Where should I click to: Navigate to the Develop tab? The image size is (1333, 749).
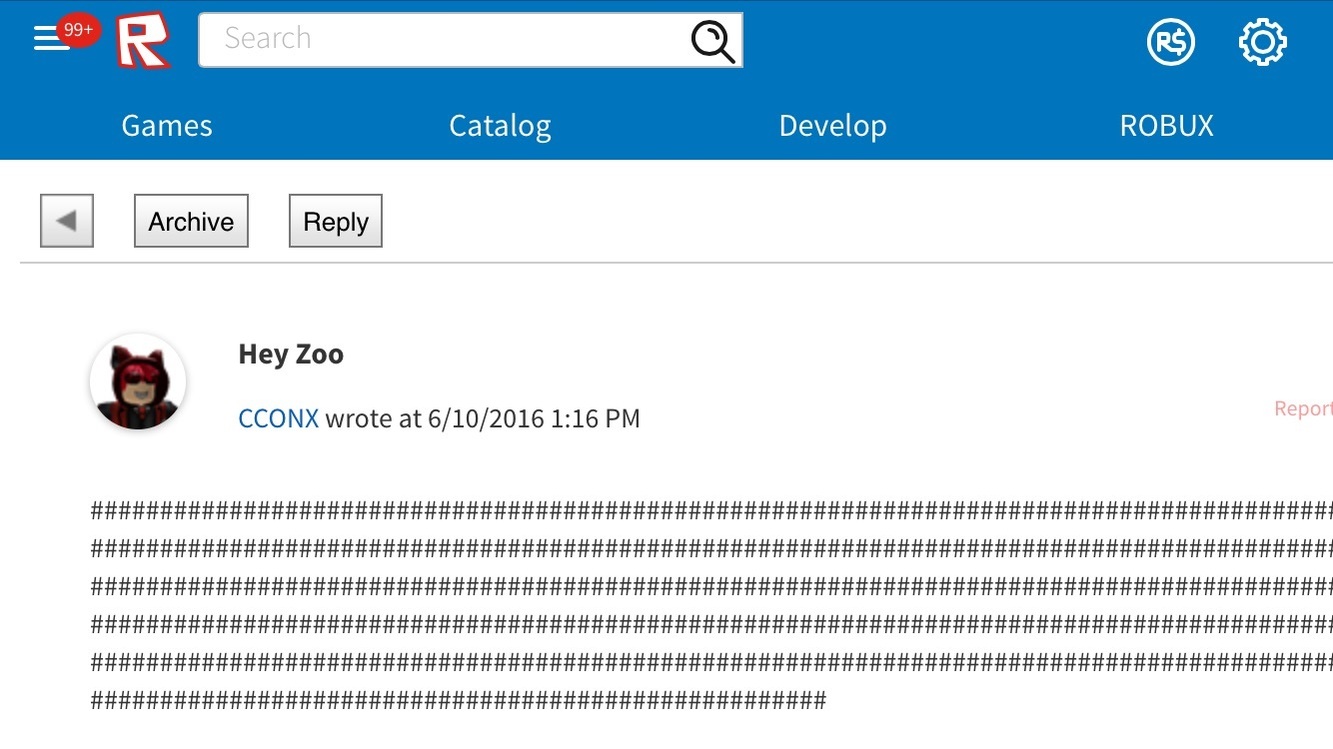(x=832, y=126)
